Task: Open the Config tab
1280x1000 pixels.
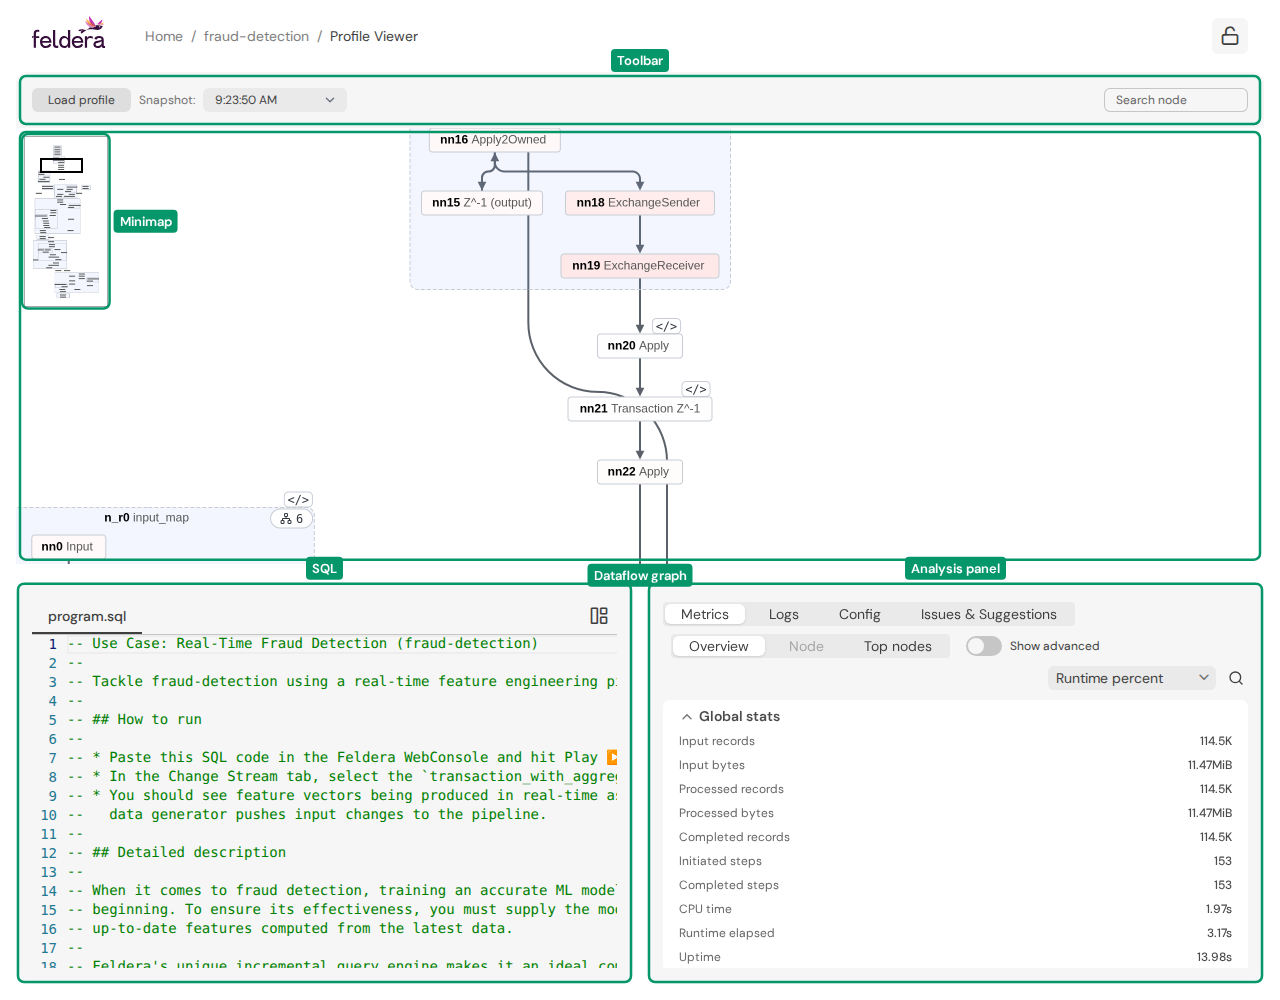Action: [x=860, y=614]
